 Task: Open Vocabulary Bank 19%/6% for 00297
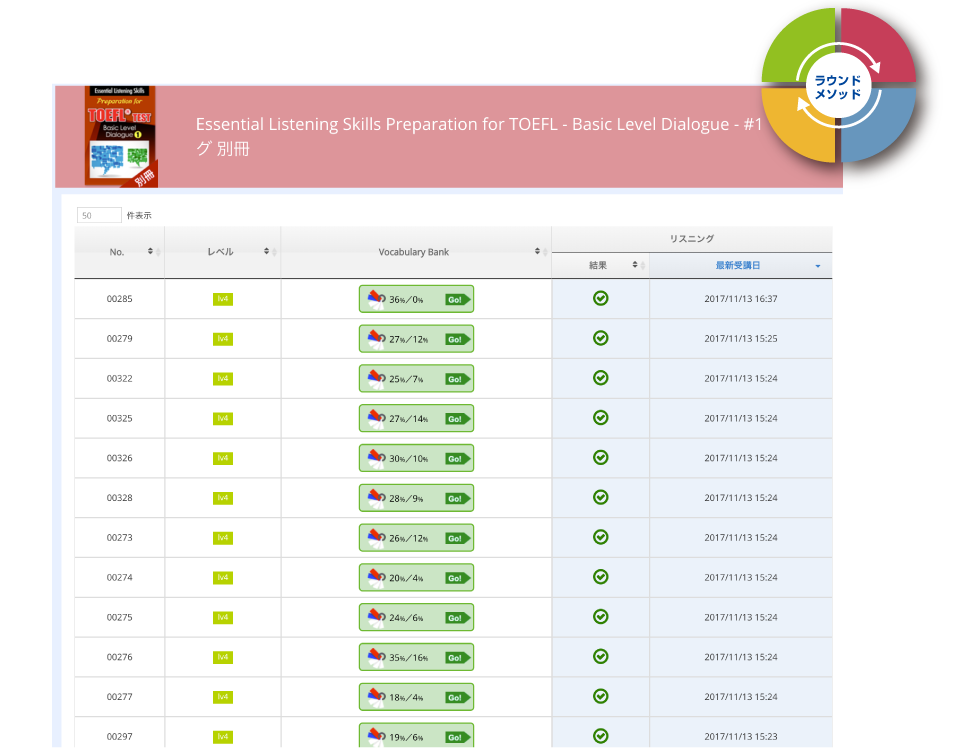[416, 735]
